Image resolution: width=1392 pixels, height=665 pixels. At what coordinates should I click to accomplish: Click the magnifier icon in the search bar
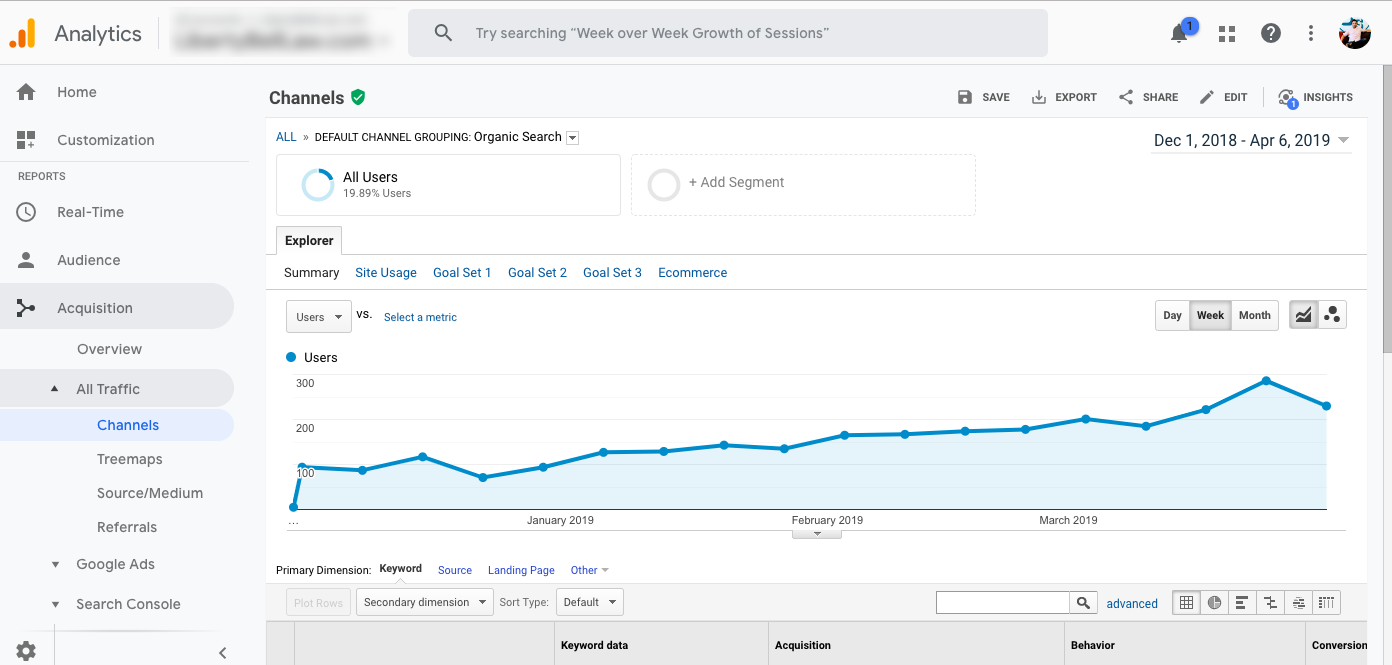(444, 33)
